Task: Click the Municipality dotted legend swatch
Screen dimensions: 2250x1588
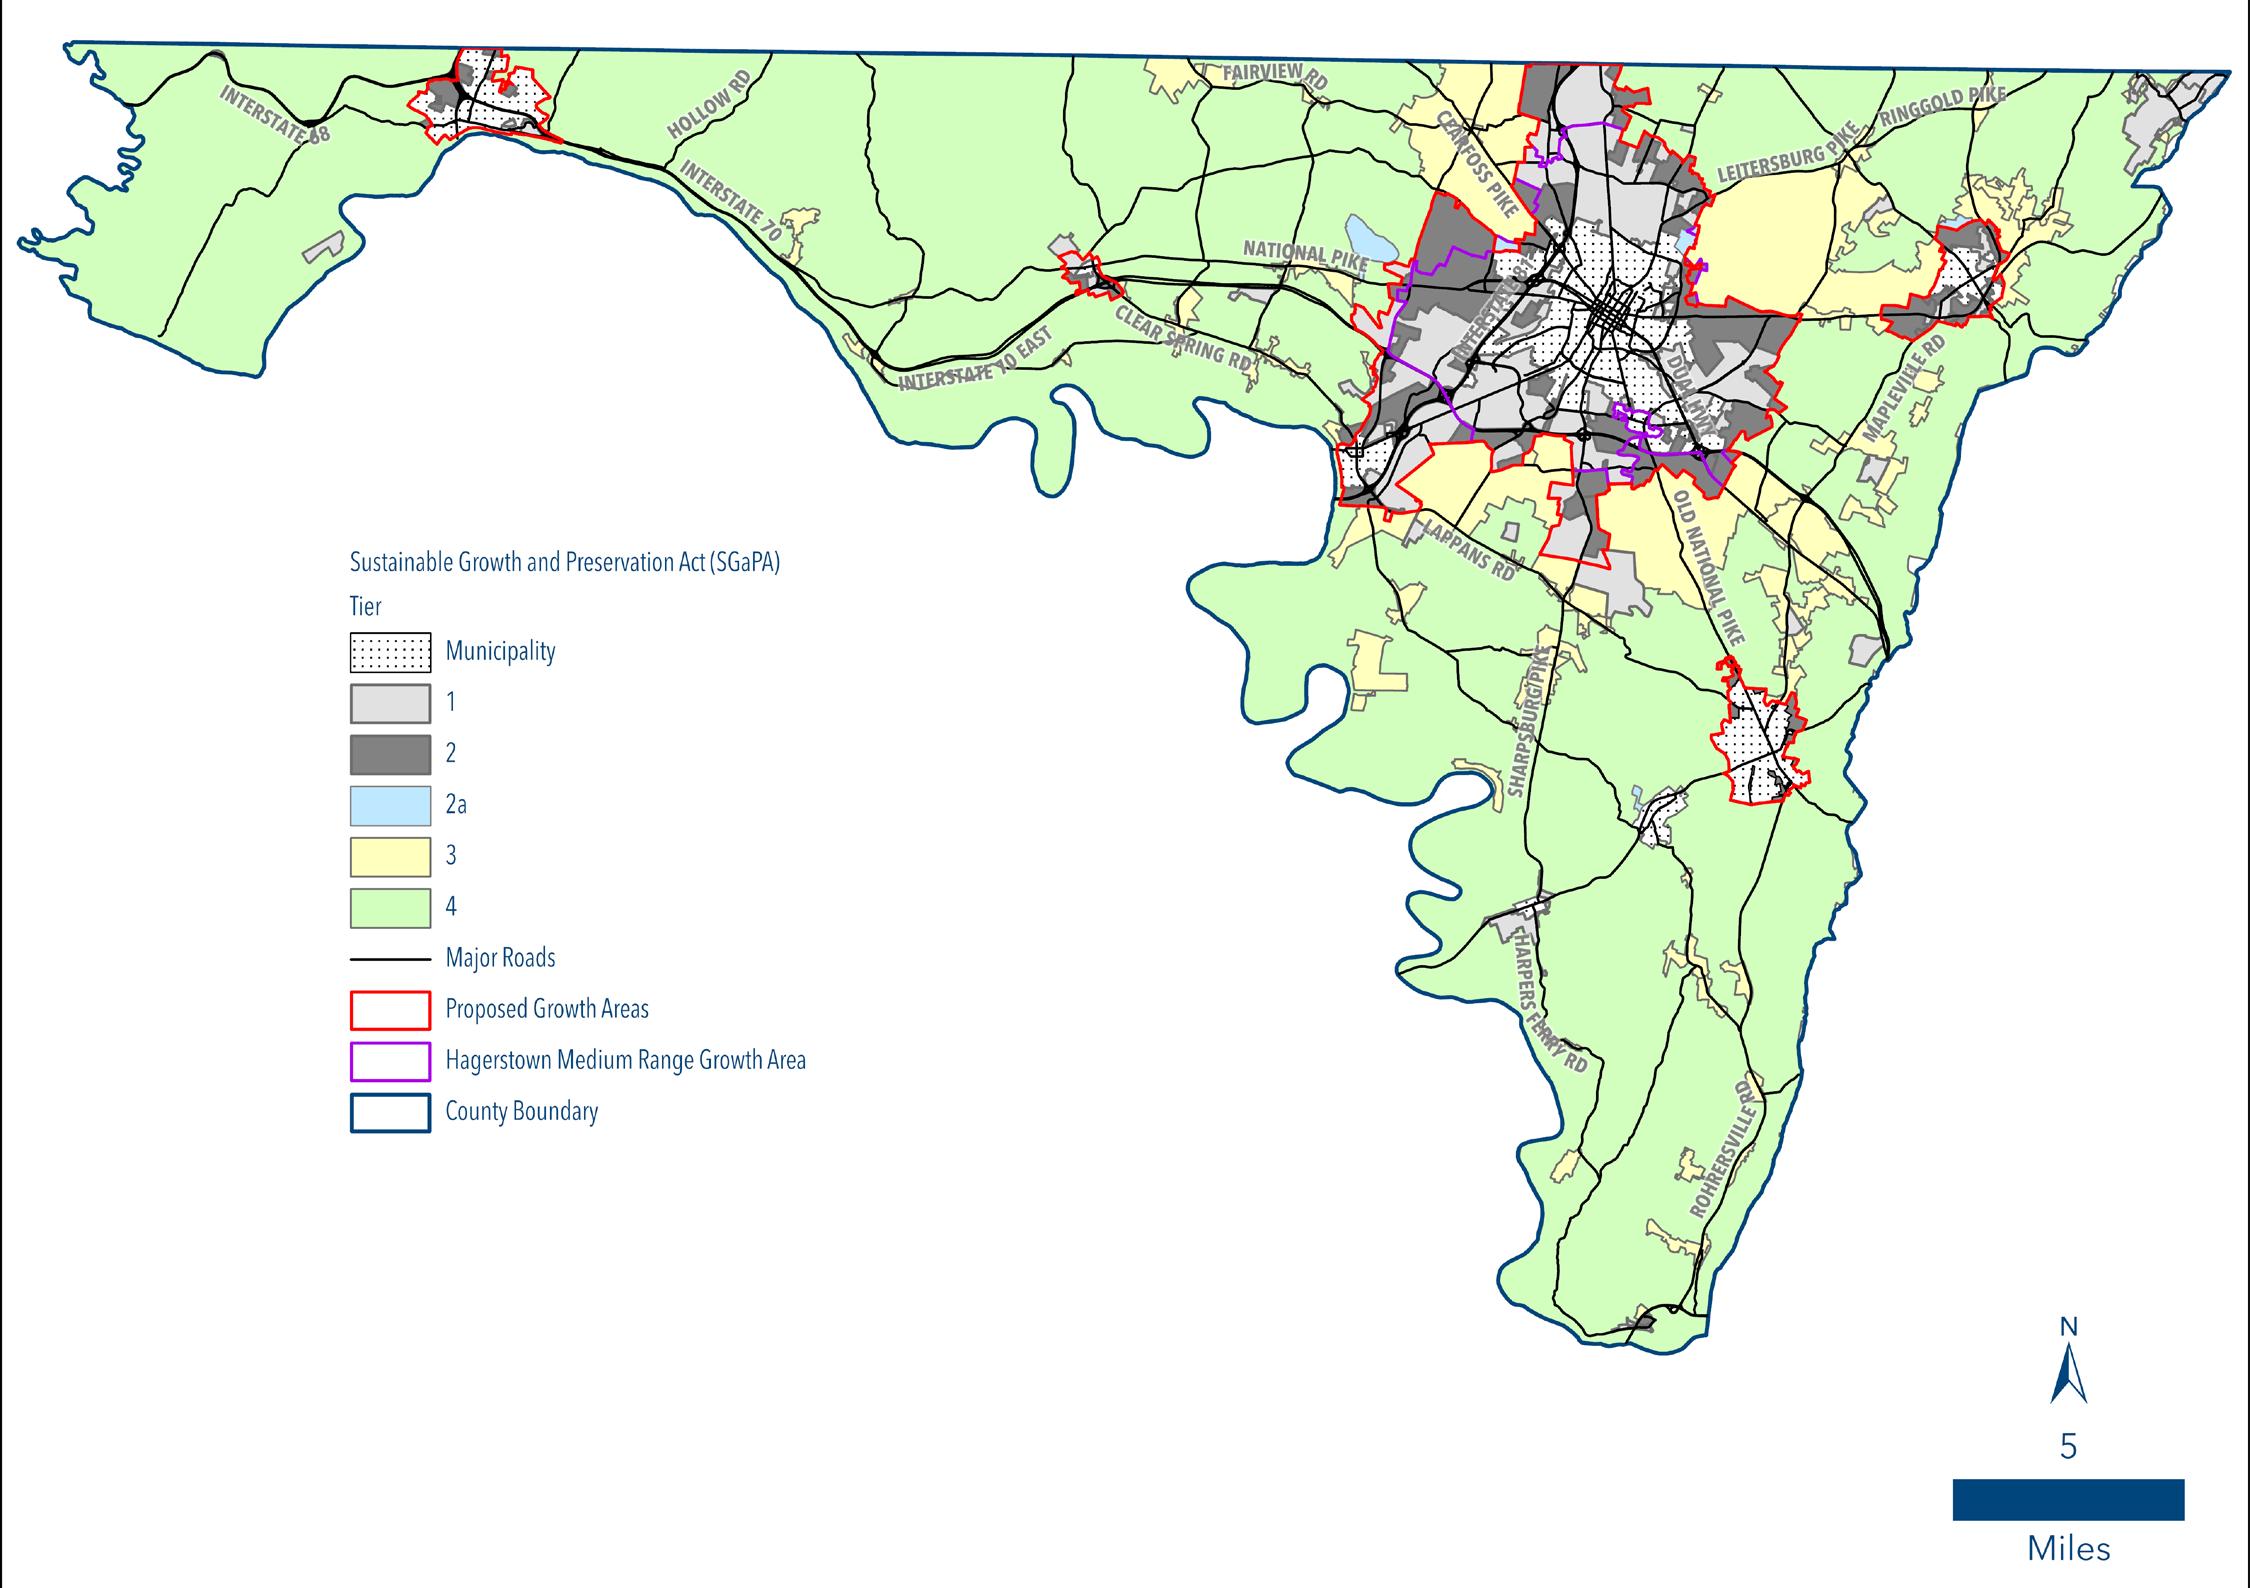Action: point(390,652)
